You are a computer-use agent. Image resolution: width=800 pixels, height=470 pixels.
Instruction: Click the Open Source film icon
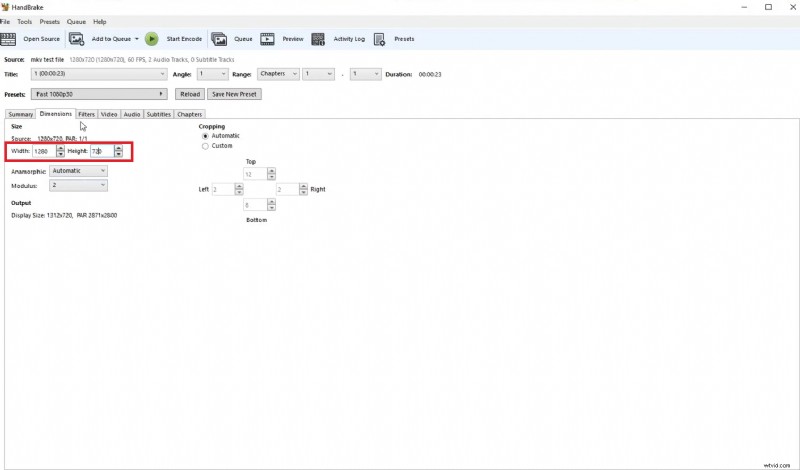click(x=8, y=39)
